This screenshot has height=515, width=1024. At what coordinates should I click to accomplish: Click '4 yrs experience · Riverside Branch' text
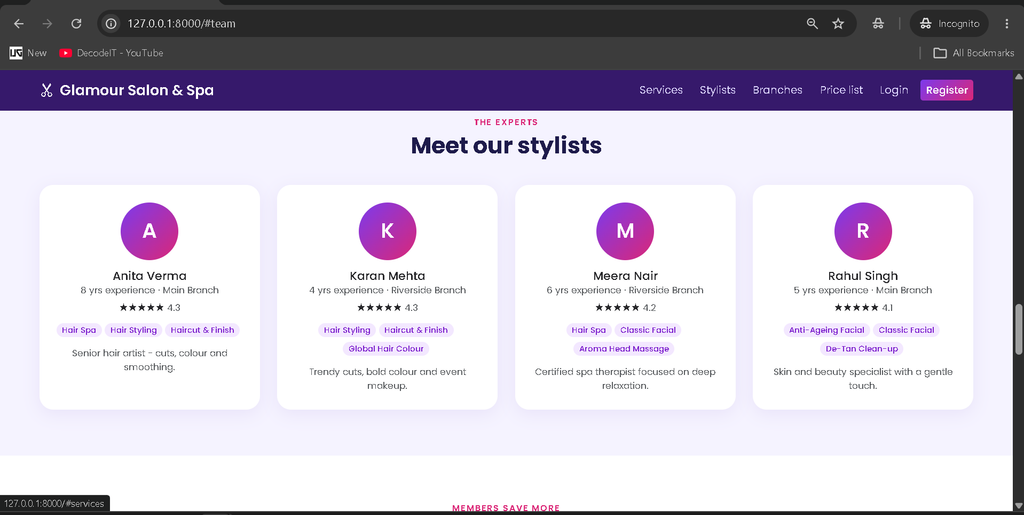coord(387,290)
